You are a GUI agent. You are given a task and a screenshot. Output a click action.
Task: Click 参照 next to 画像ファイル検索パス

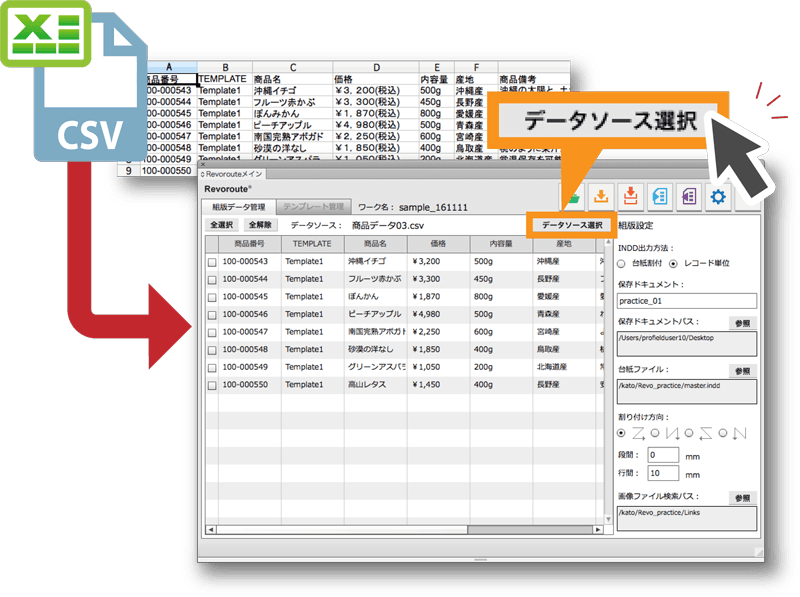coord(743,498)
